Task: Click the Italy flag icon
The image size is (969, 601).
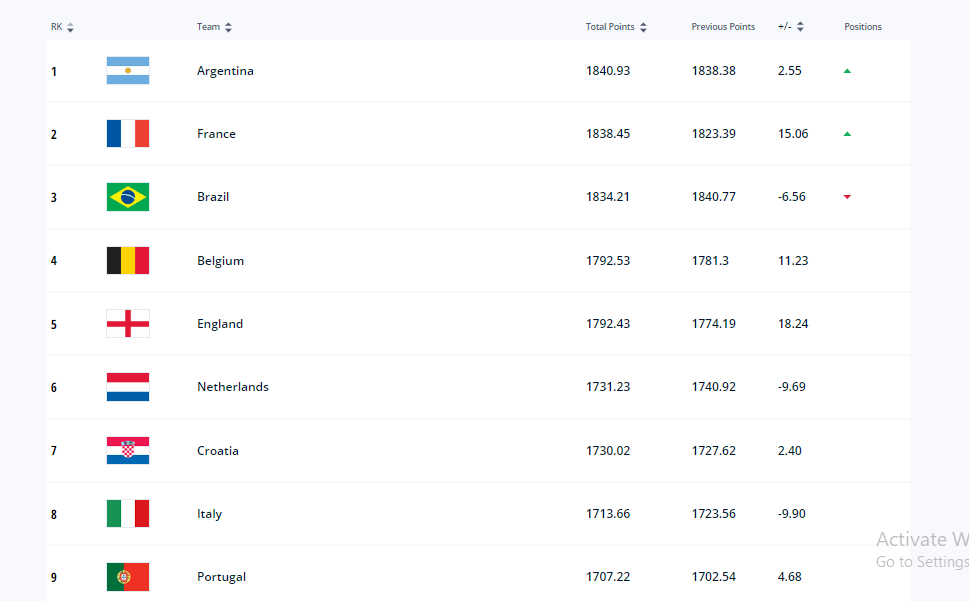Action: (128, 513)
